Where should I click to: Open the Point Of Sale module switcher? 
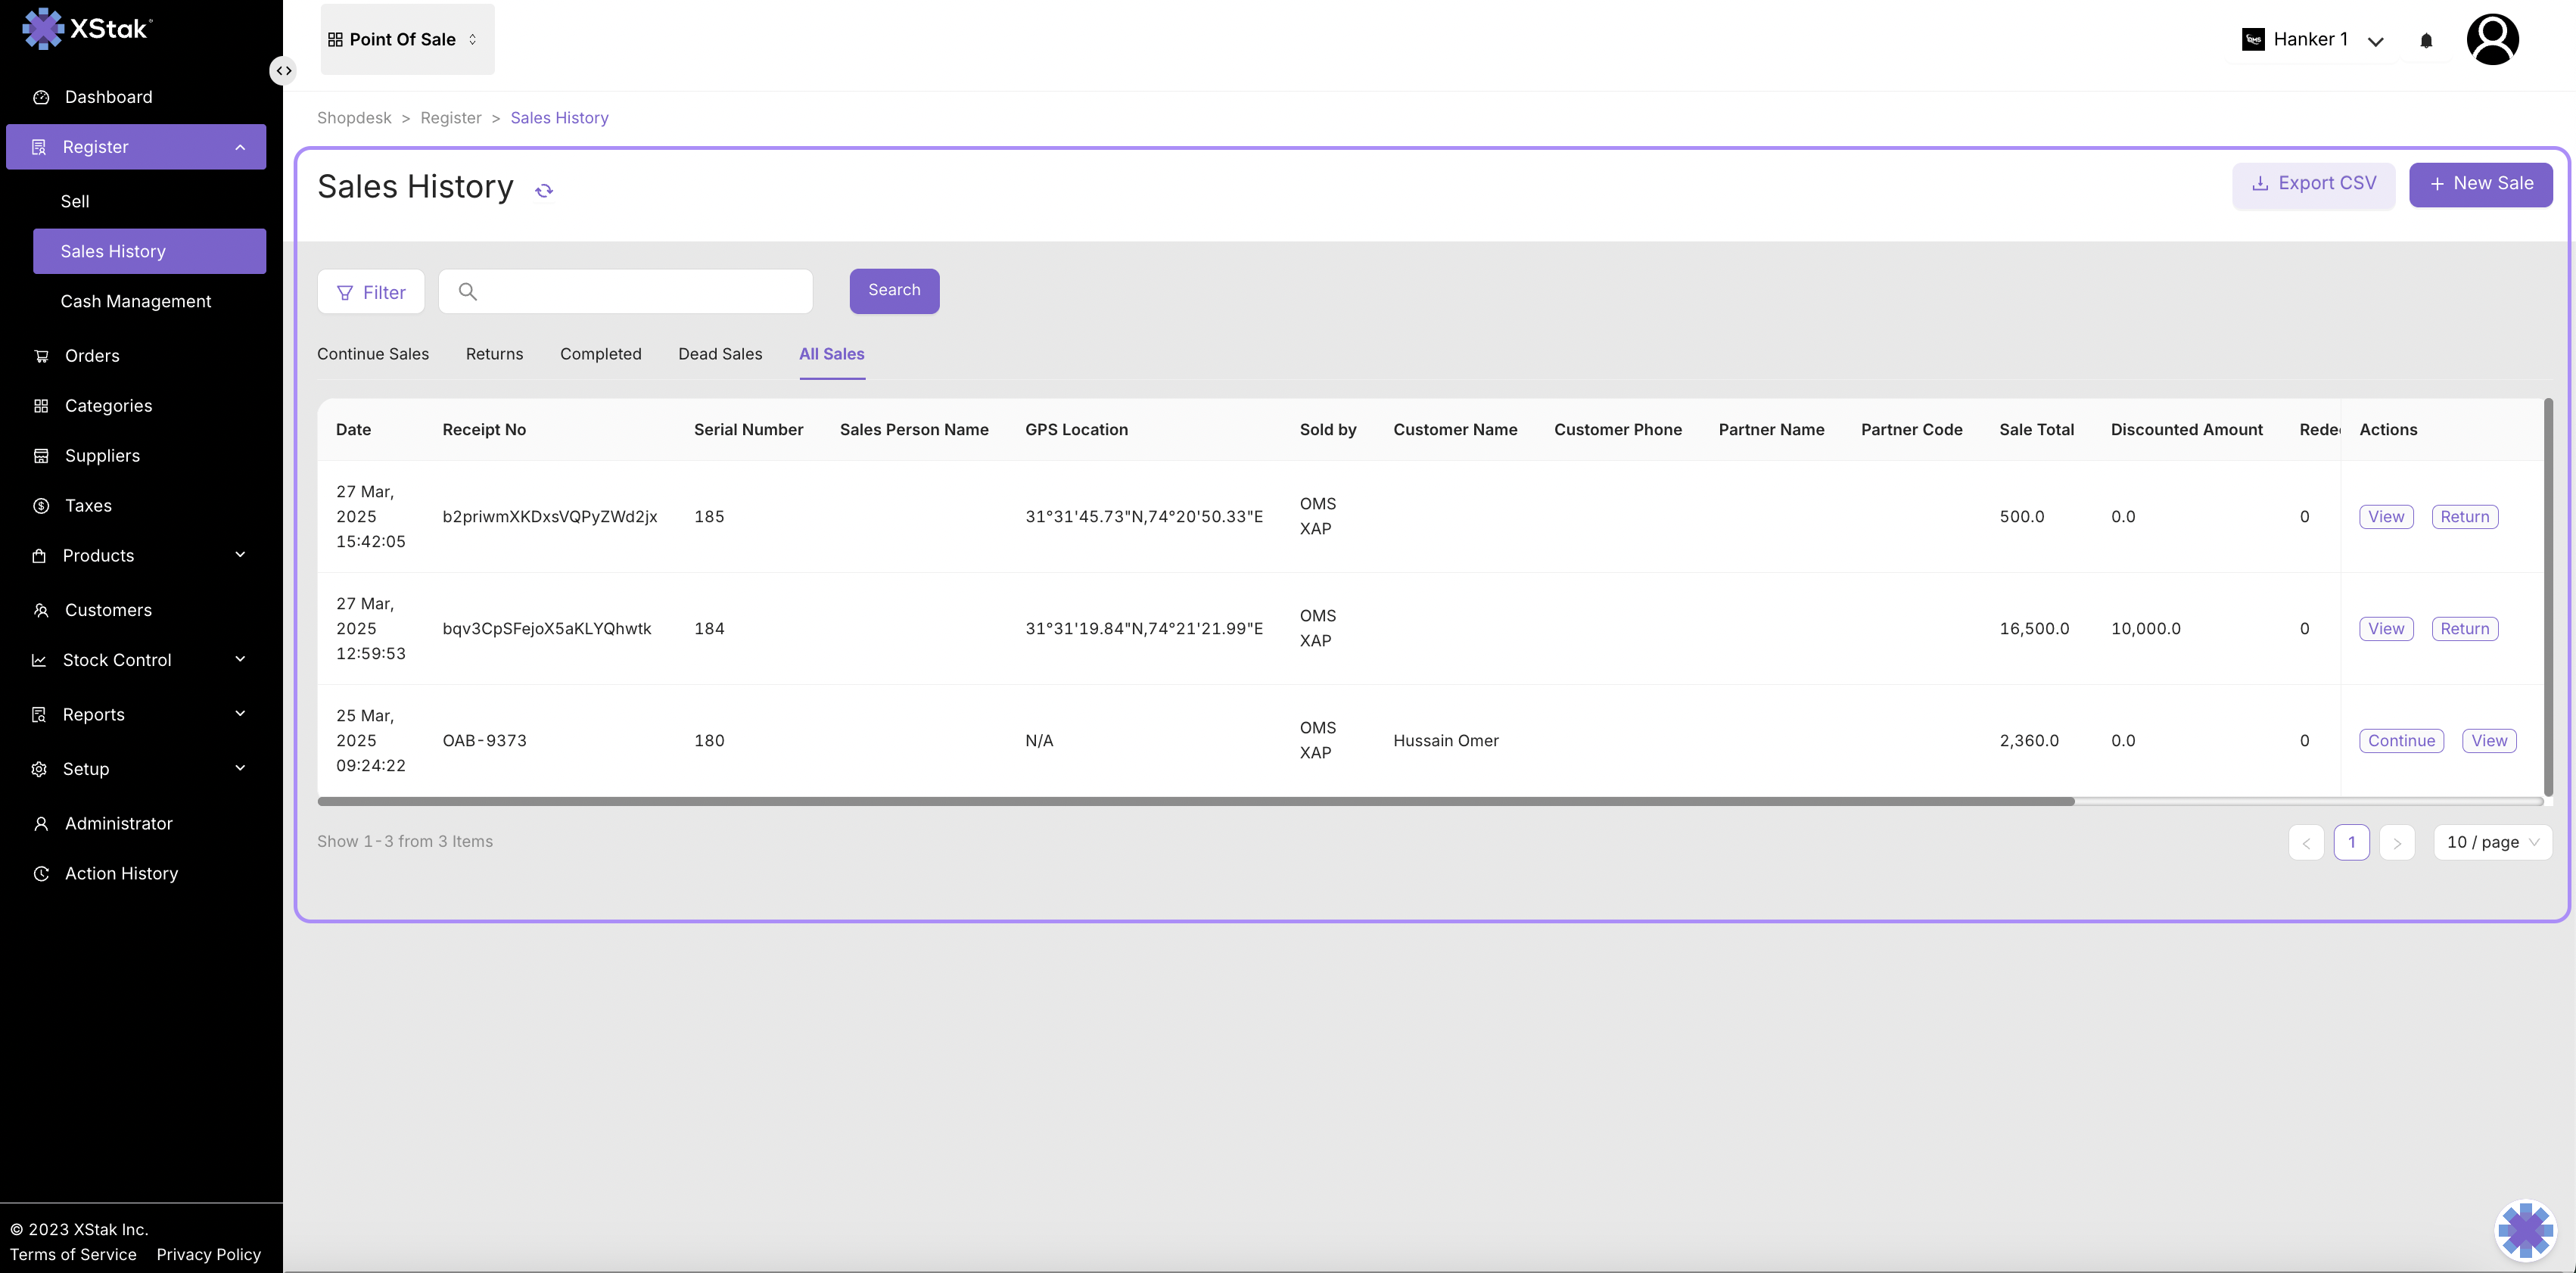[407, 40]
